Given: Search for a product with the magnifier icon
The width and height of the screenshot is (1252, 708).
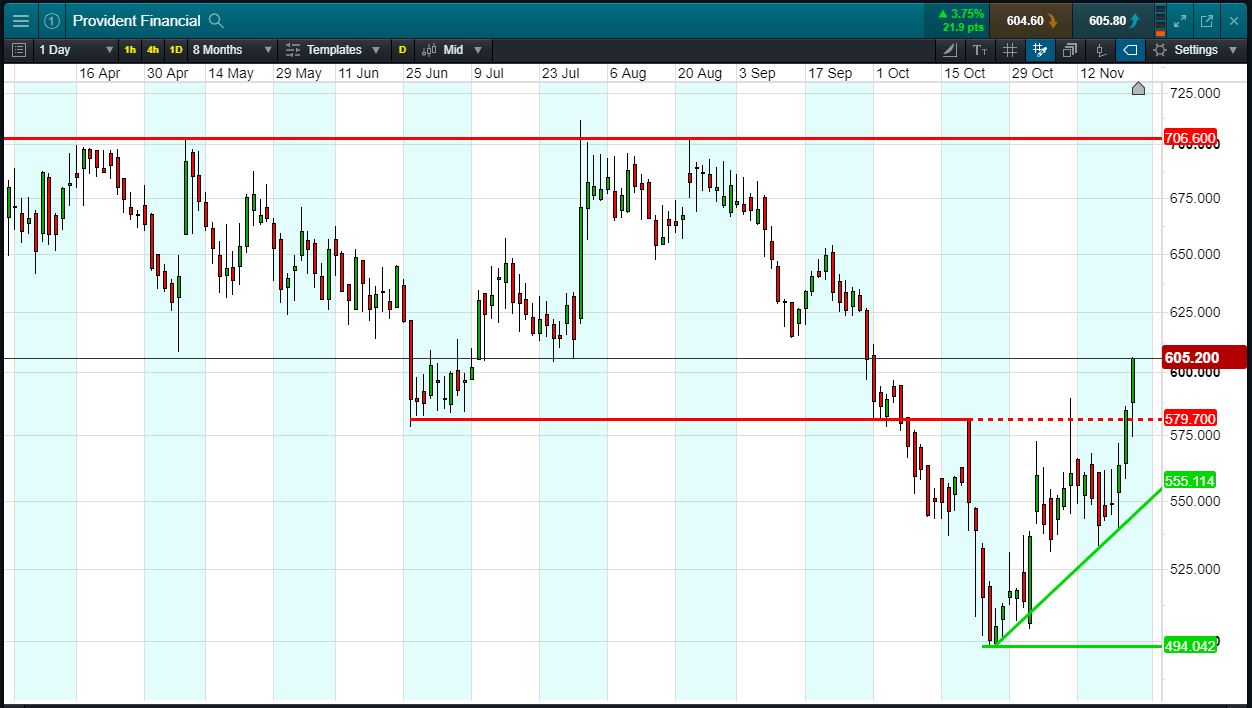Looking at the screenshot, I should [x=216, y=20].
